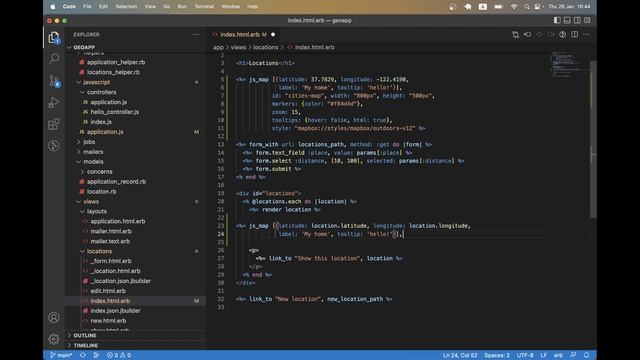Expand the OUTLINE section

136,336
